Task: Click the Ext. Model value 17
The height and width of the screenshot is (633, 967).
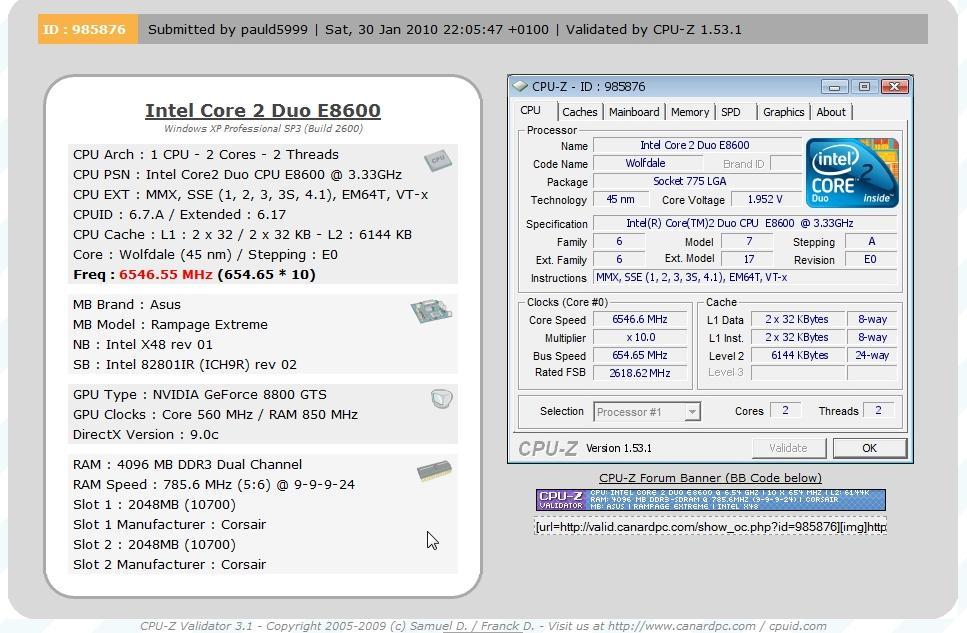Action: (x=749, y=259)
